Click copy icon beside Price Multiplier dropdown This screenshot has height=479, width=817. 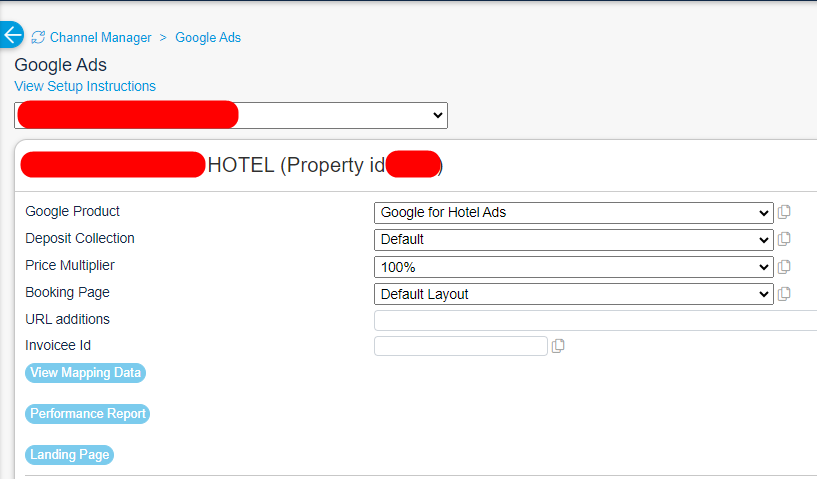pos(784,266)
